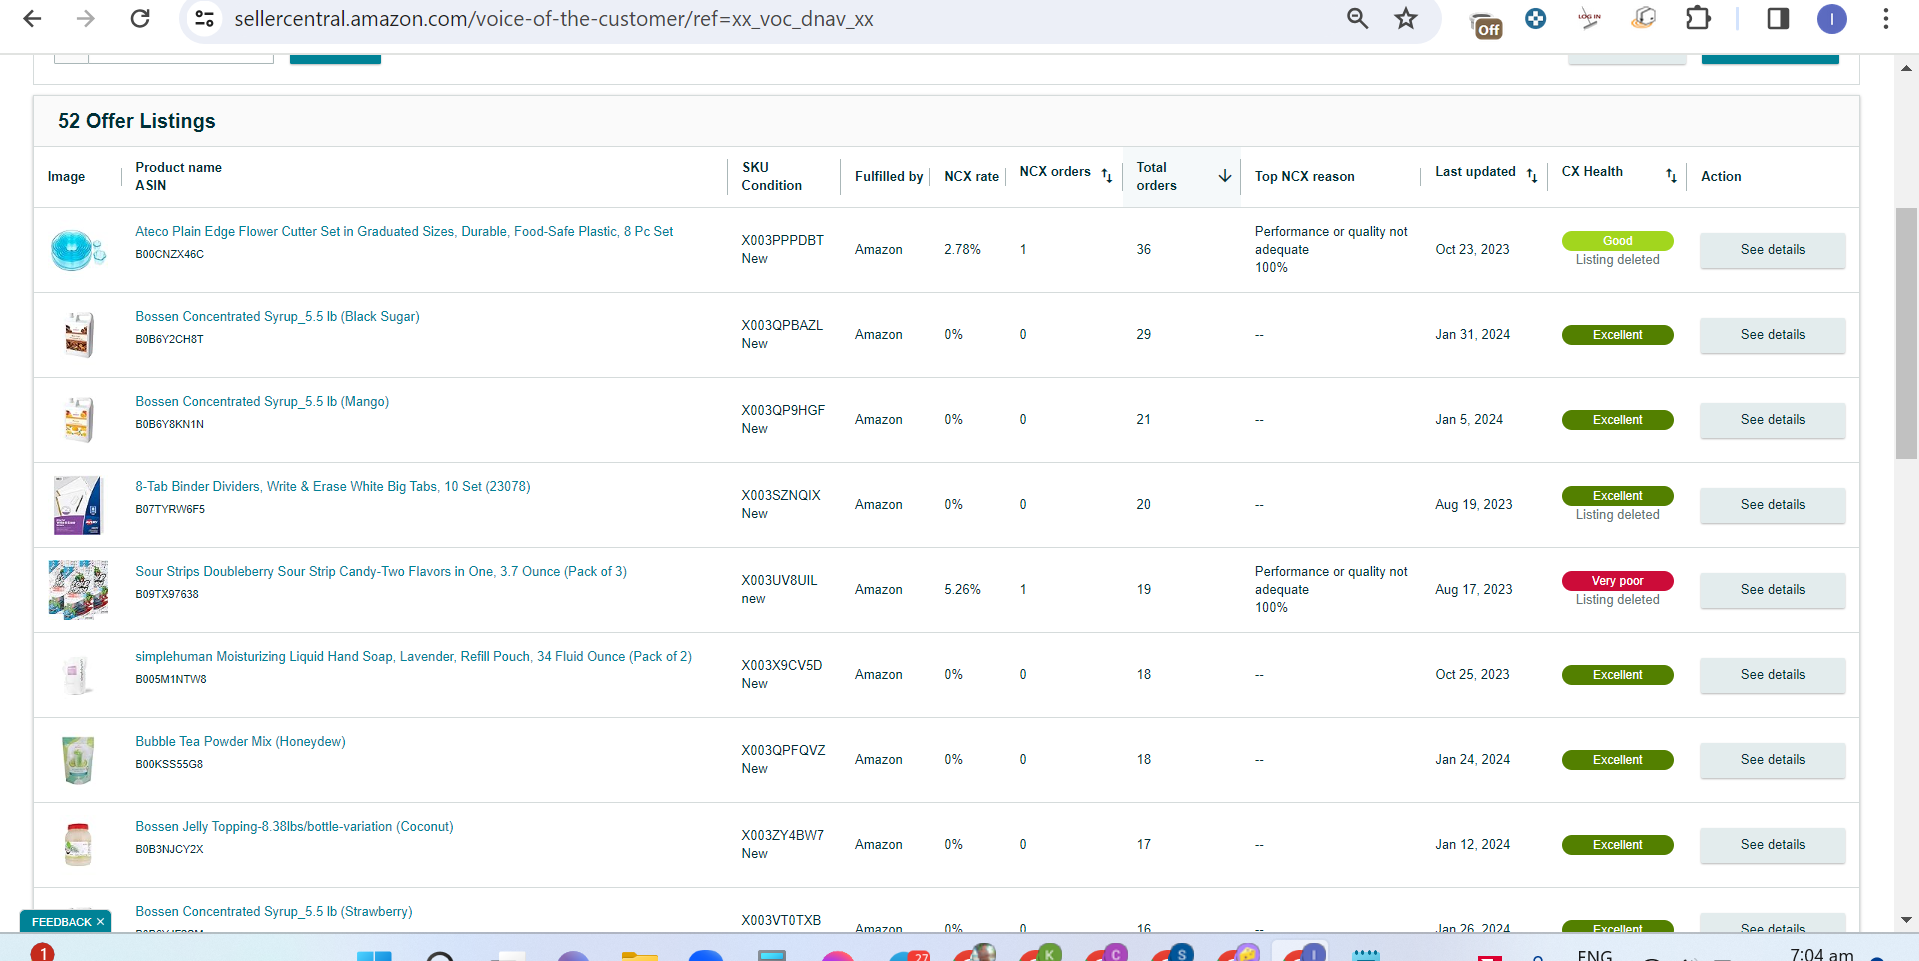Click the browser forward arrow
Image resolution: width=1919 pixels, height=961 pixels.
point(86,18)
